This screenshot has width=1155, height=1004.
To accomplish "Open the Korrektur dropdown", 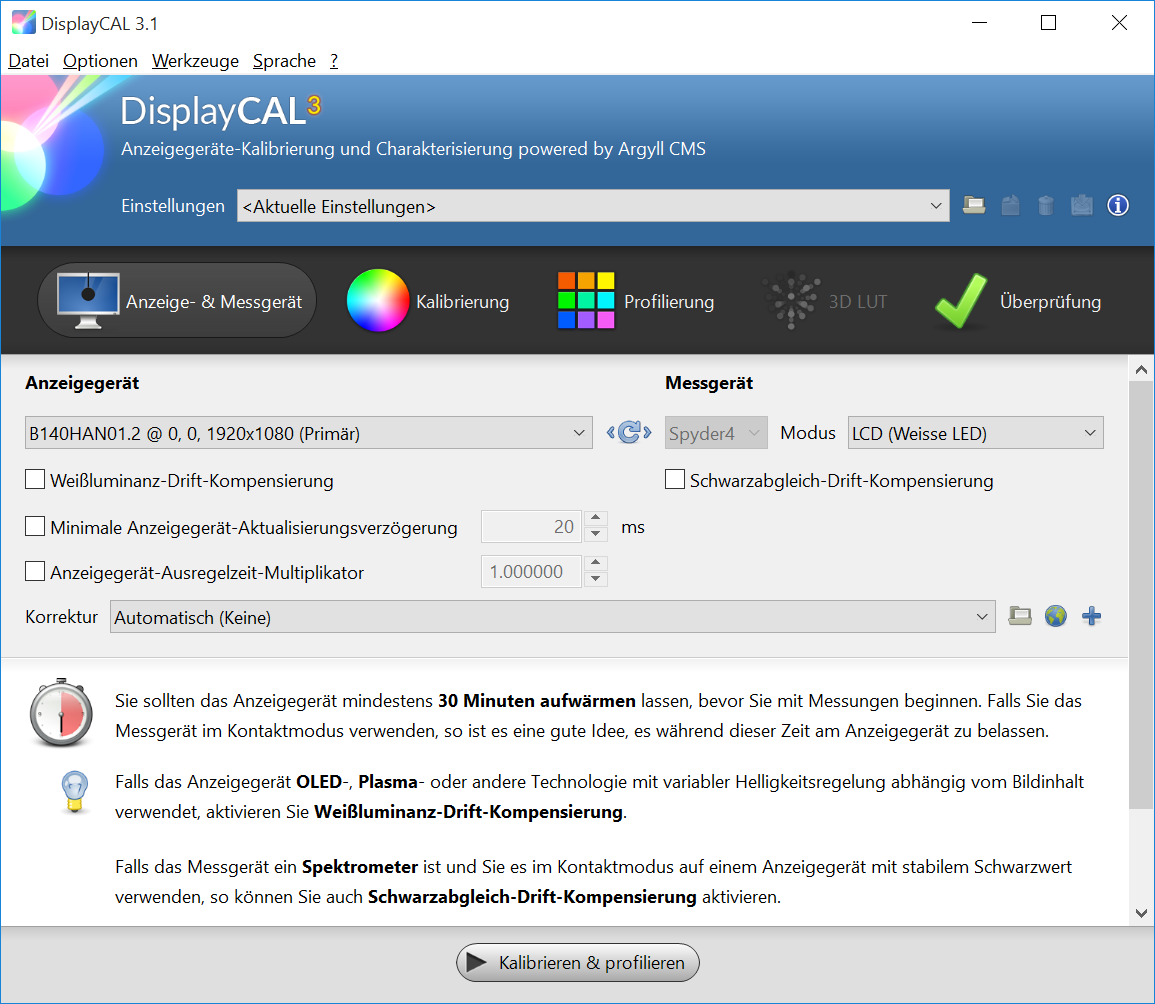I will coord(552,617).
